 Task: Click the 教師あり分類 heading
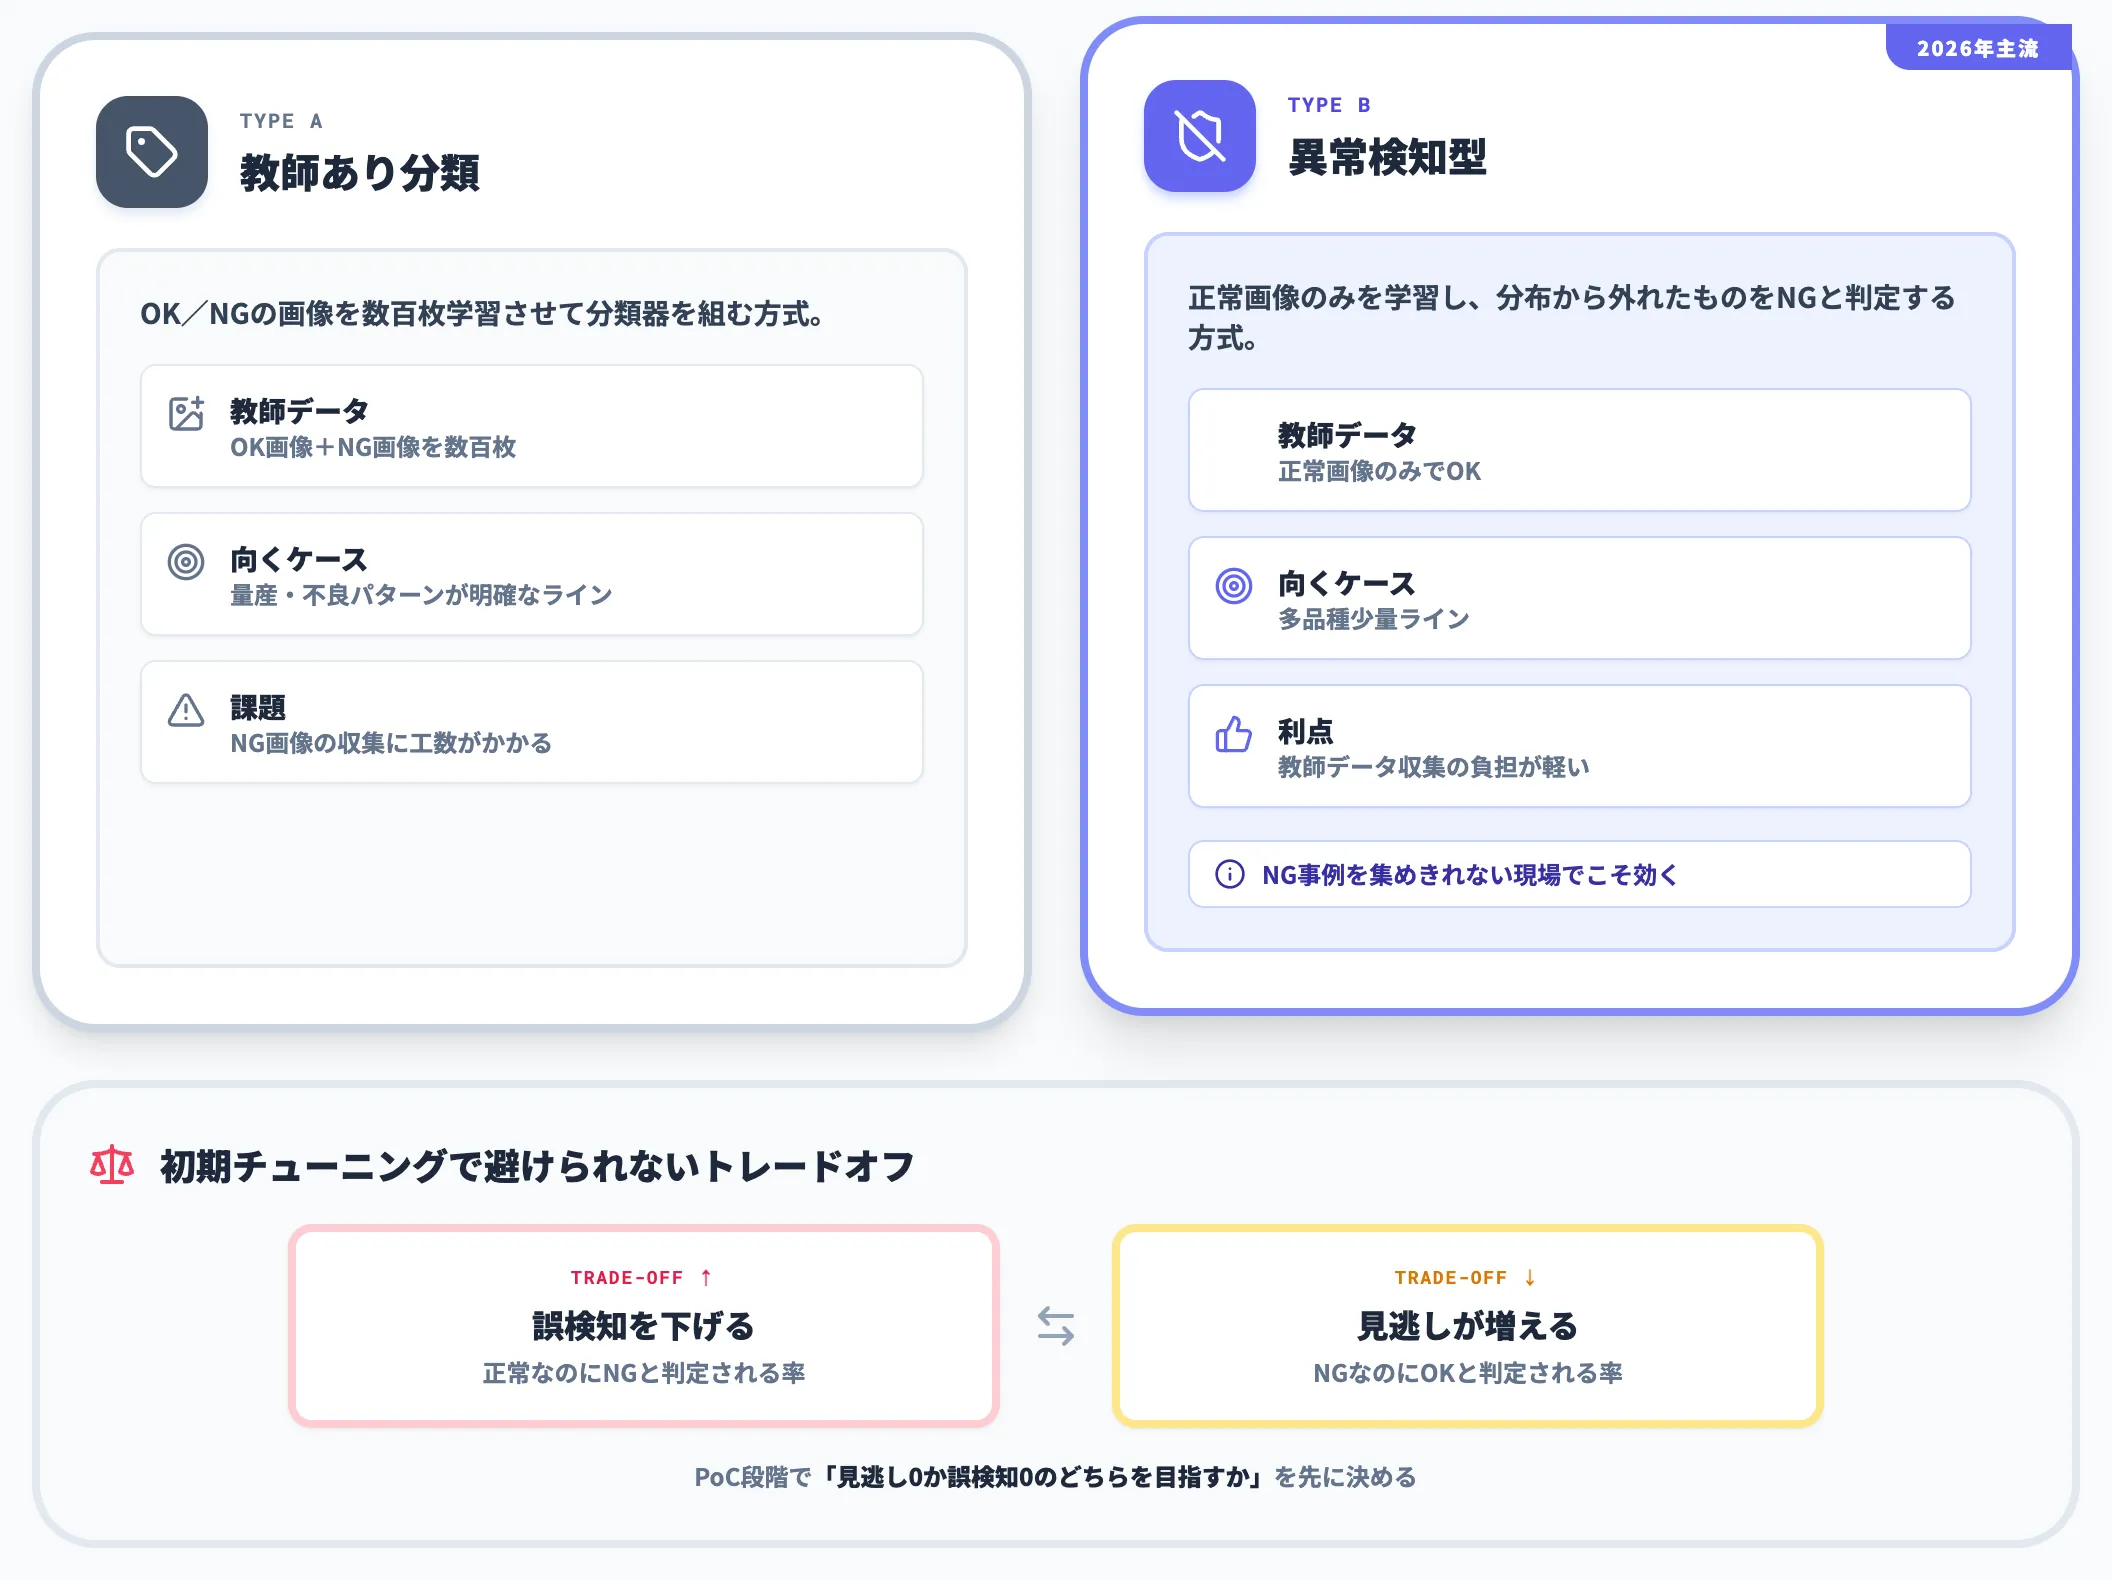coord(360,173)
